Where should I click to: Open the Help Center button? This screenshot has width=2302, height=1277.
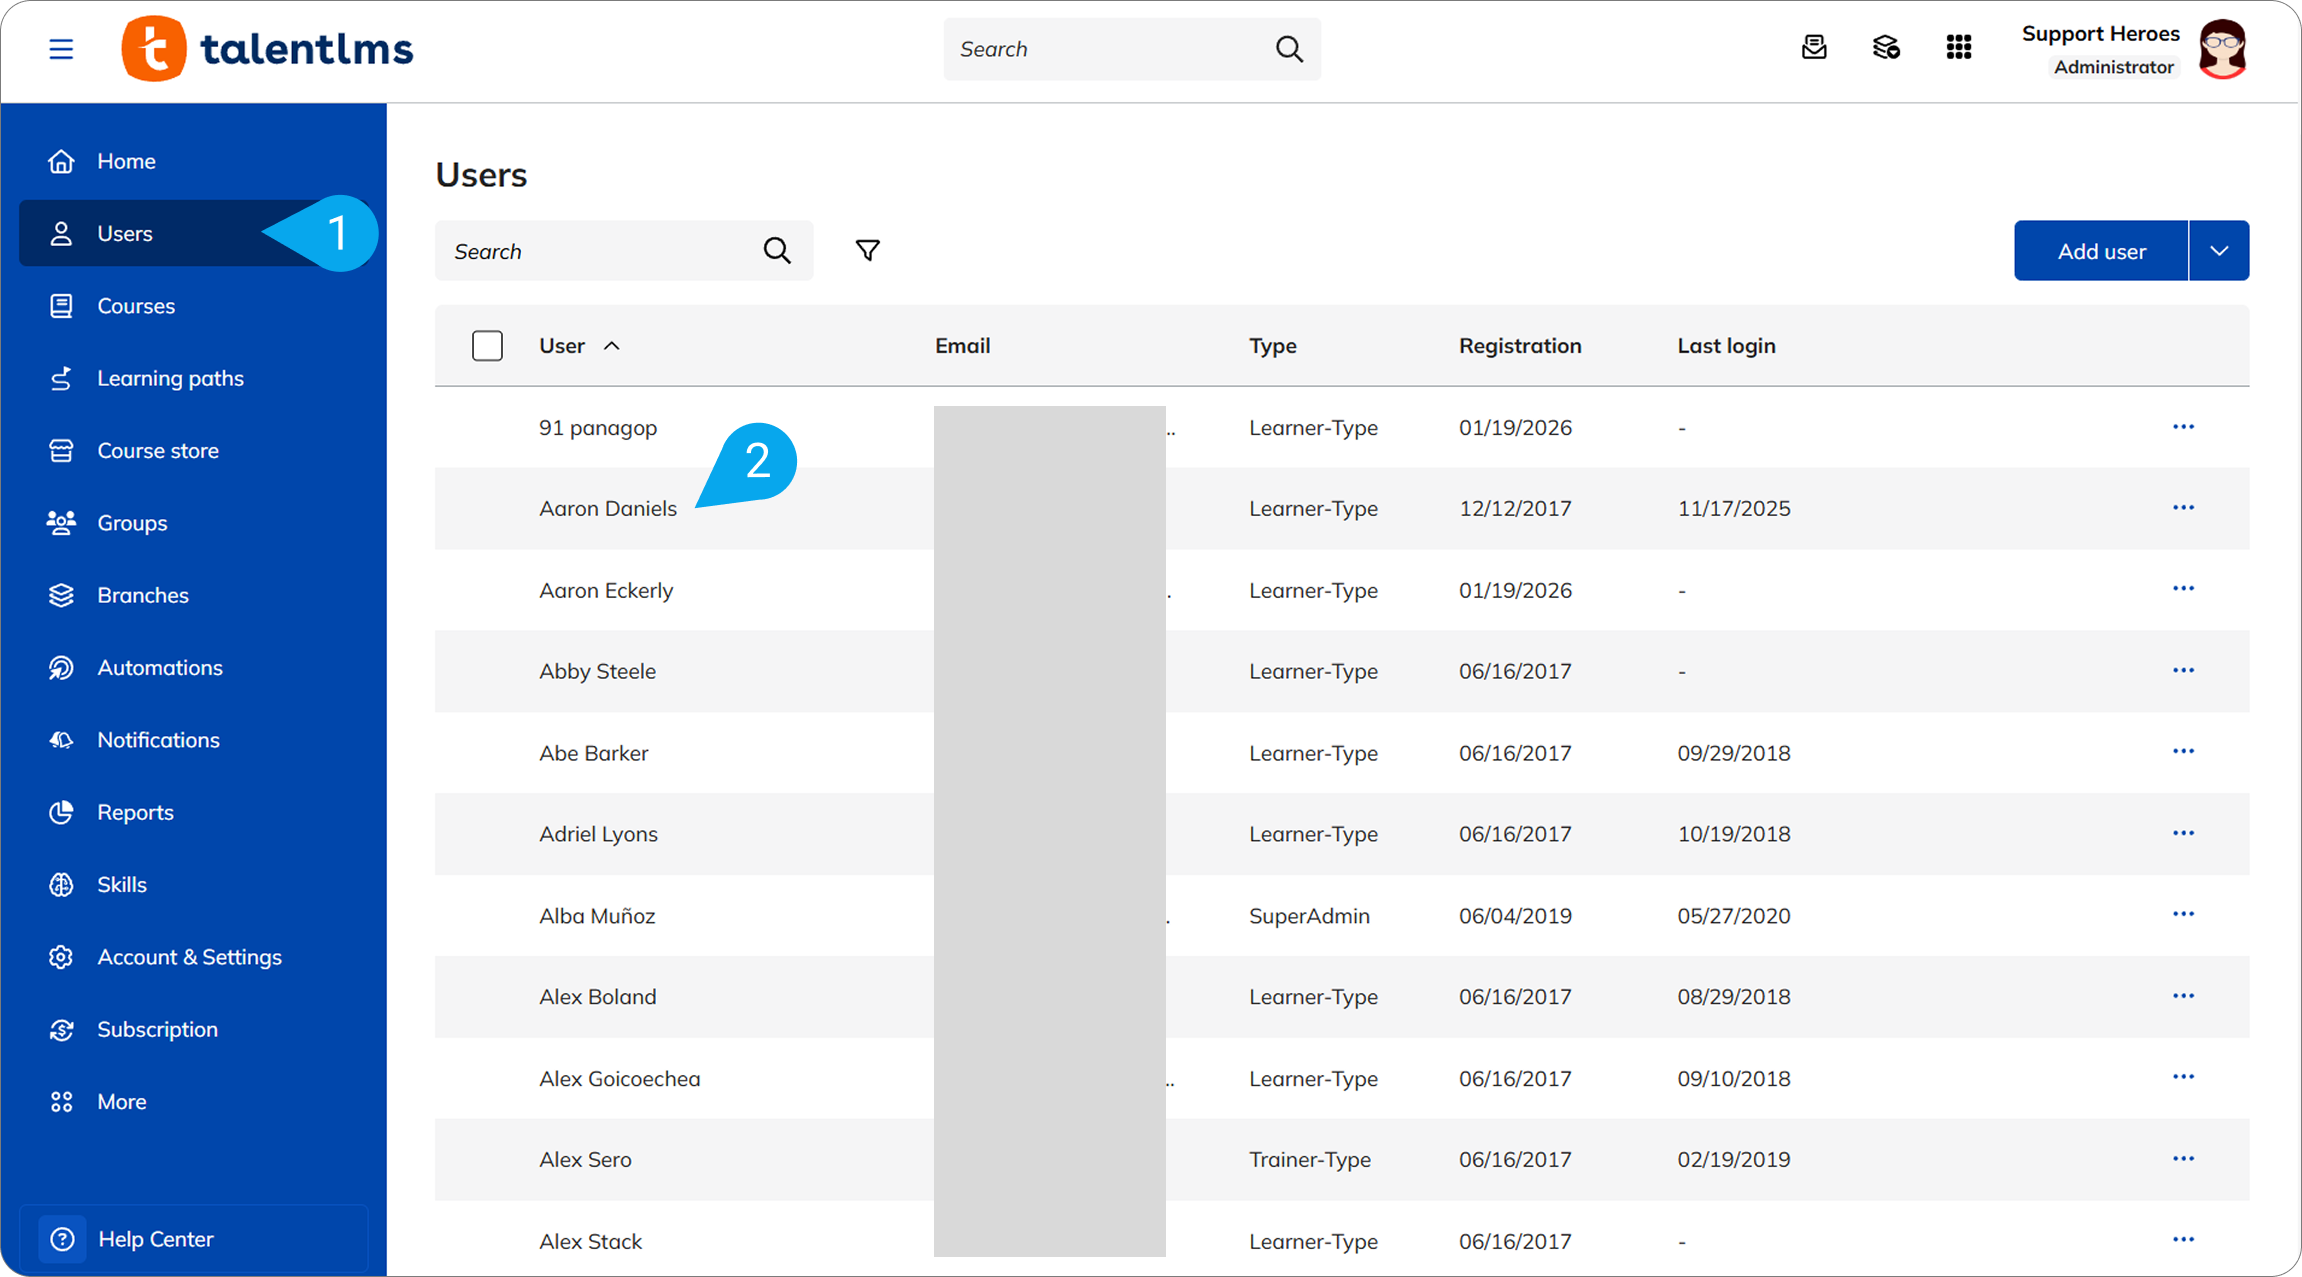[194, 1239]
